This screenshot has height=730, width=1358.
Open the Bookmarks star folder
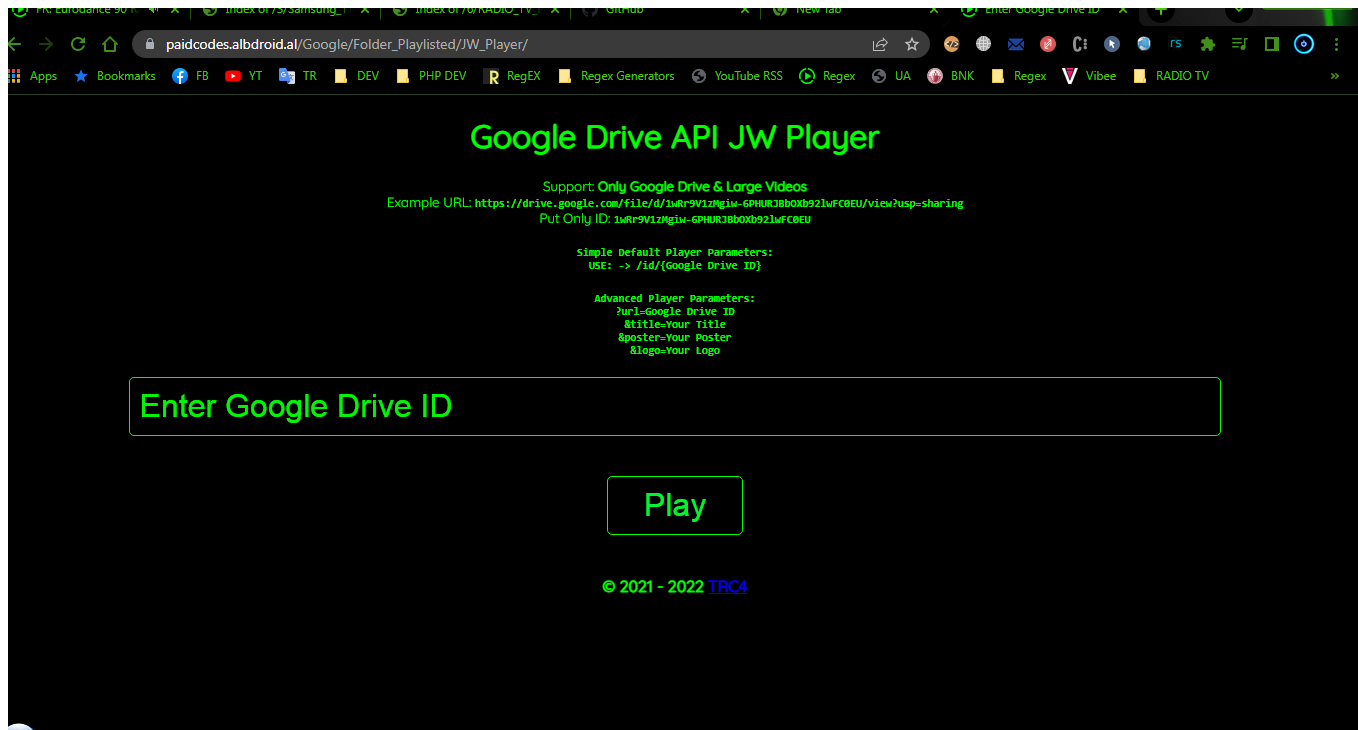pyautogui.click(x=115, y=76)
